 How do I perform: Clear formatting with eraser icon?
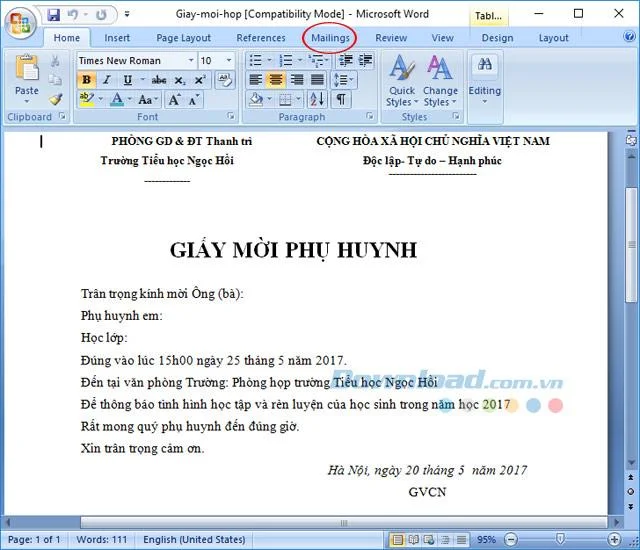coord(224,80)
